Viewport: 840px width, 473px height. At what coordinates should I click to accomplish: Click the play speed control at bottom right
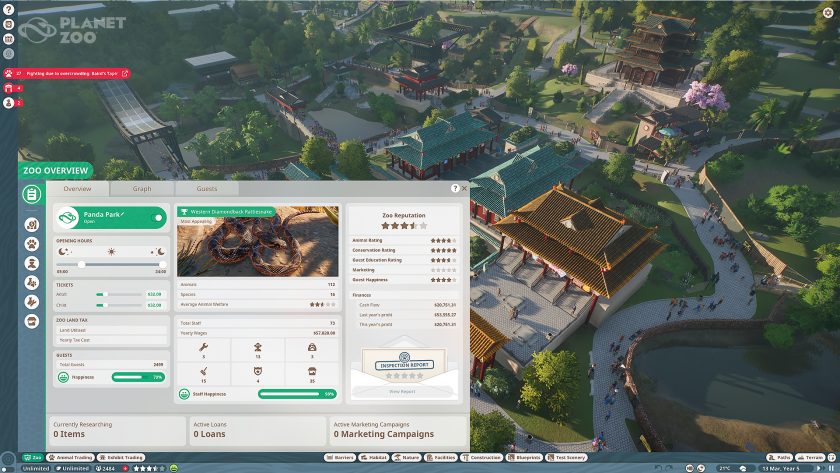point(819,468)
